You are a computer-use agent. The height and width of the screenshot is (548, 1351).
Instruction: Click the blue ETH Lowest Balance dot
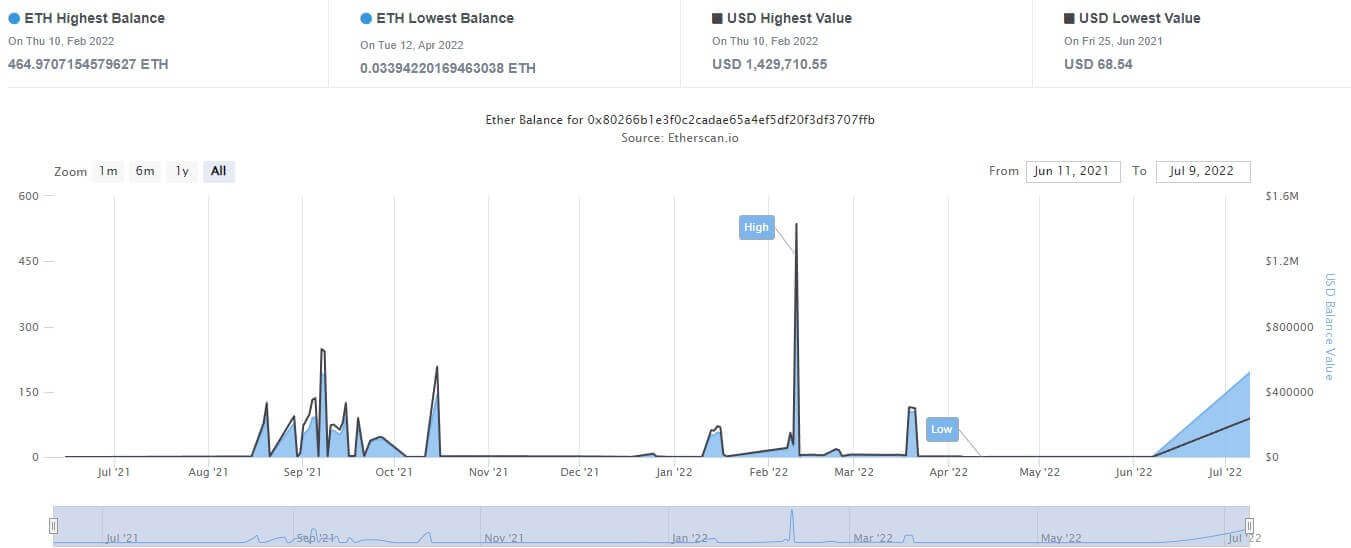pos(366,18)
